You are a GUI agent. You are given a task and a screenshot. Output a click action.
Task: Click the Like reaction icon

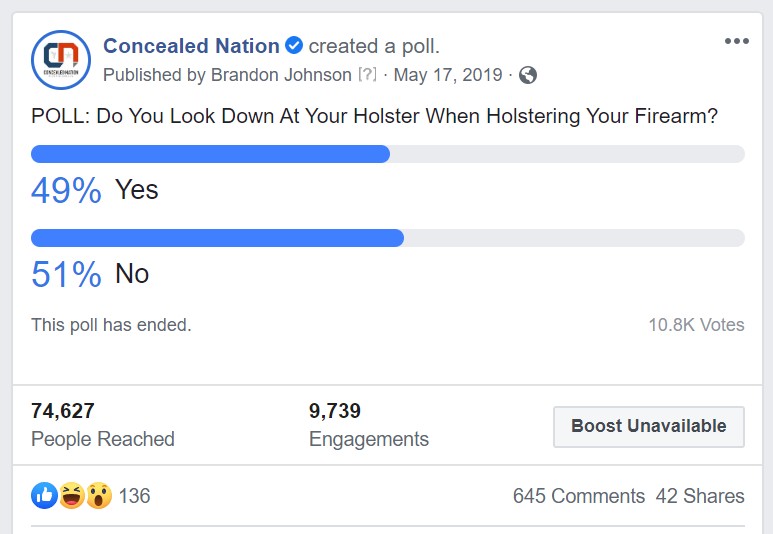point(44,495)
